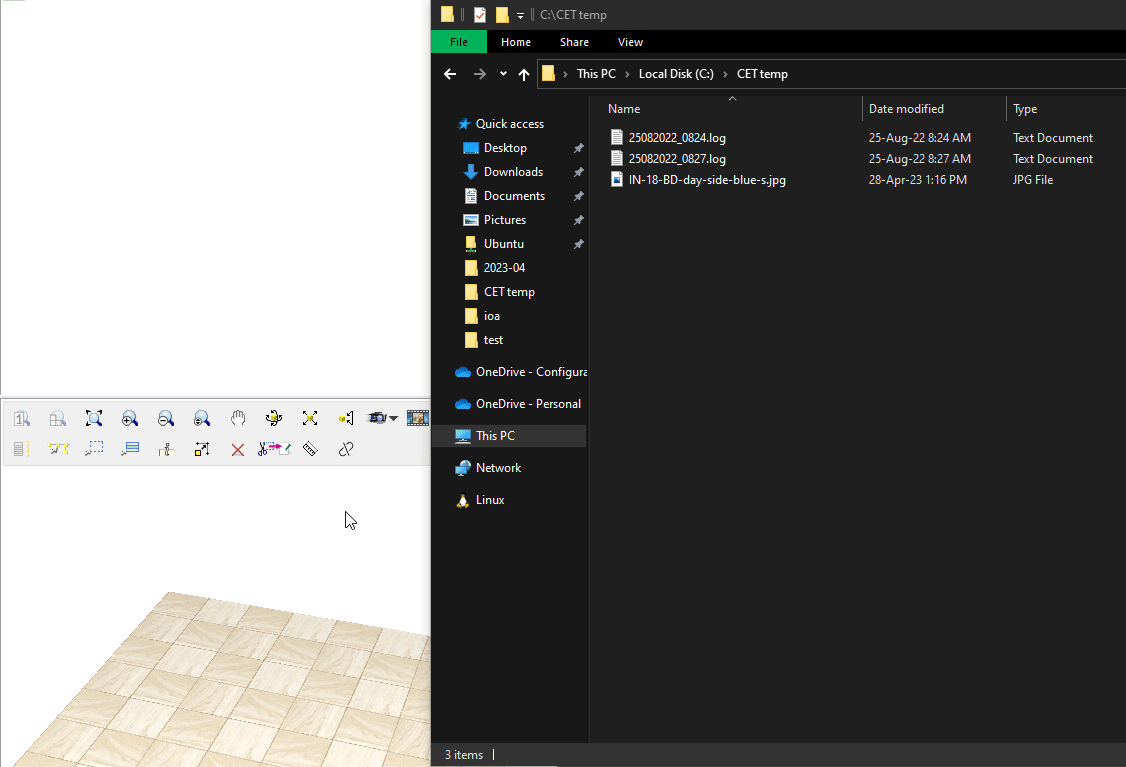Click the chain link icon
The image size is (1126, 767).
pyautogui.click(x=346, y=450)
